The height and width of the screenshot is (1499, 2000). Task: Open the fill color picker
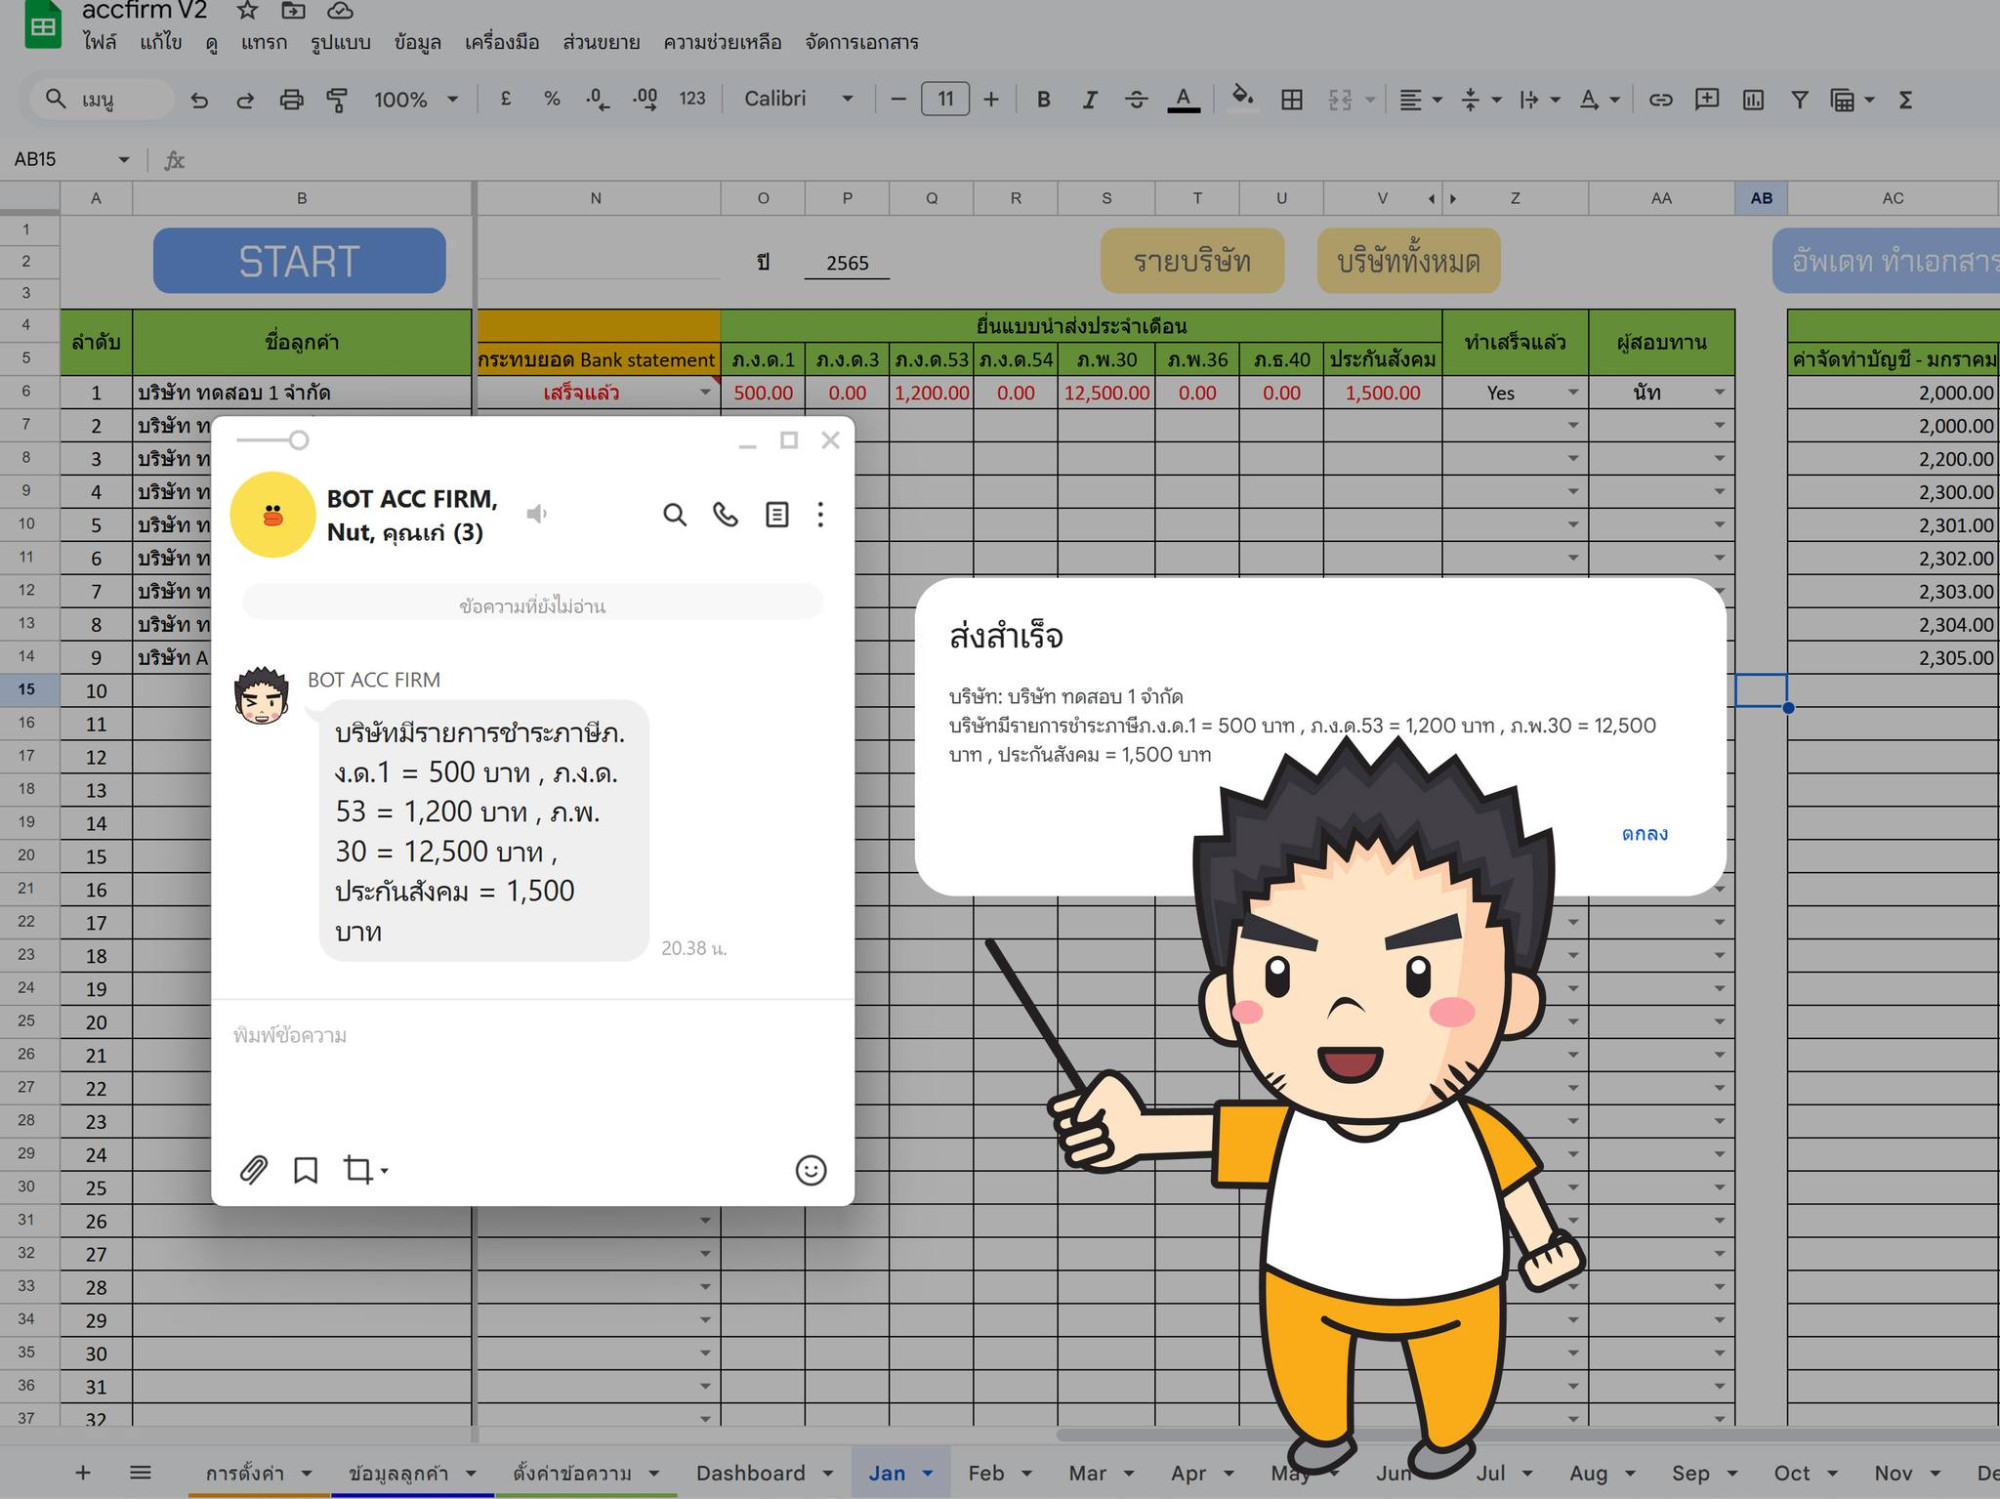[x=1242, y=98]
